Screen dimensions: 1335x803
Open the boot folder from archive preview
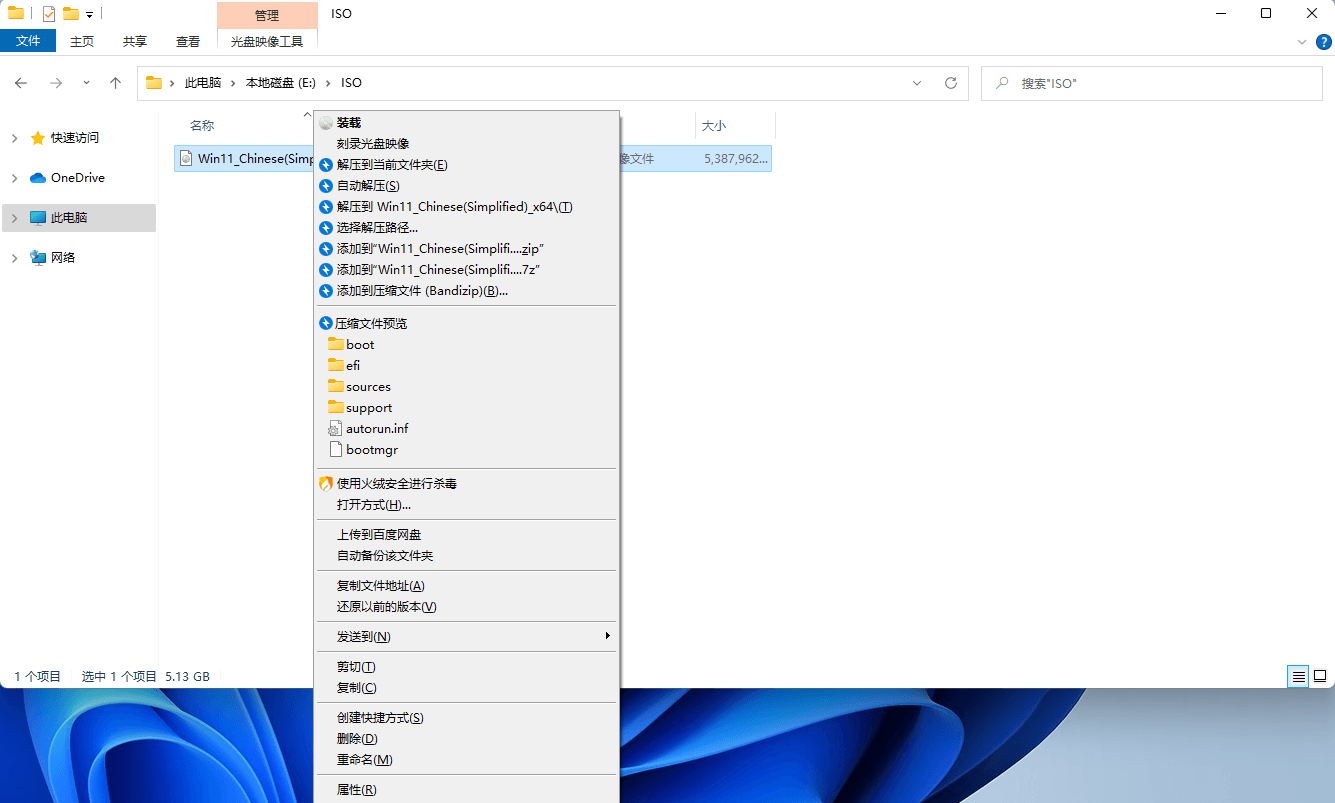coord(358,344)
